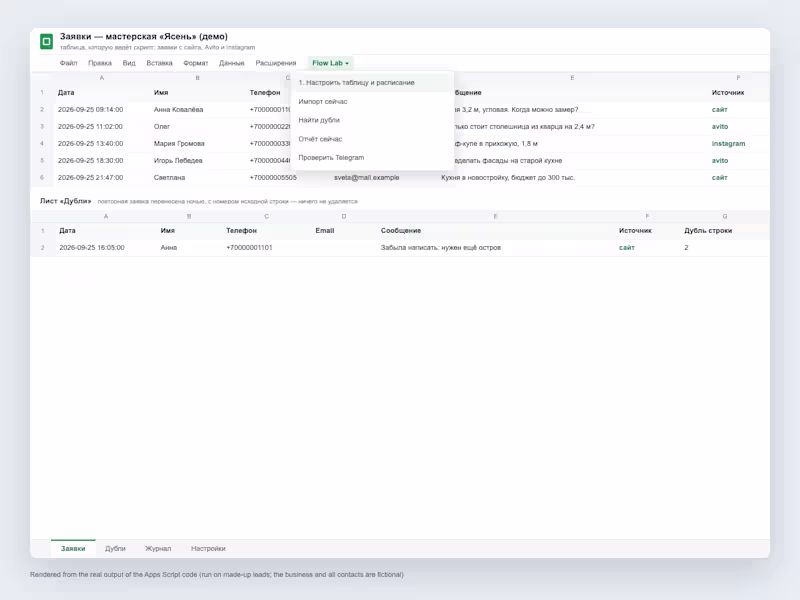This screenshot has height=600, width=800.
Task: Click the green Sheets logo icon
Action: tap(46, 41)
